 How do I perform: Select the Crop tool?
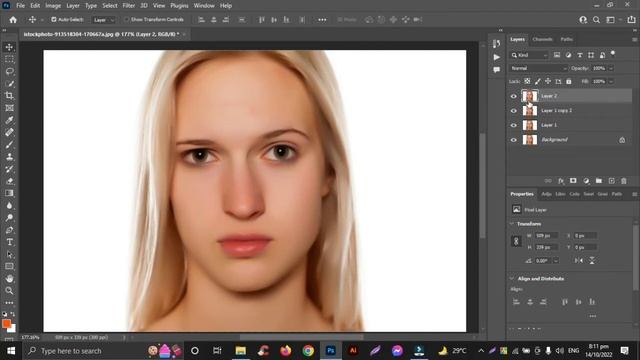(x=9, y=96)
